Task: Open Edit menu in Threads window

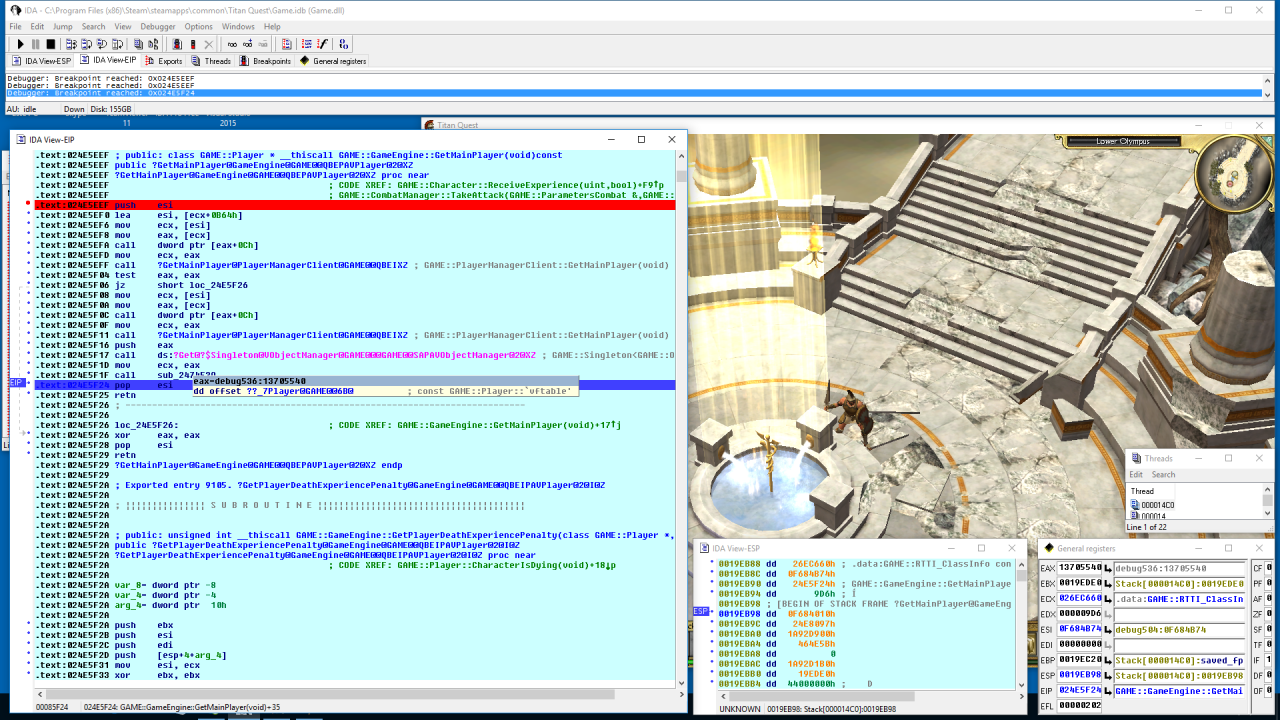Action: 1136,475
